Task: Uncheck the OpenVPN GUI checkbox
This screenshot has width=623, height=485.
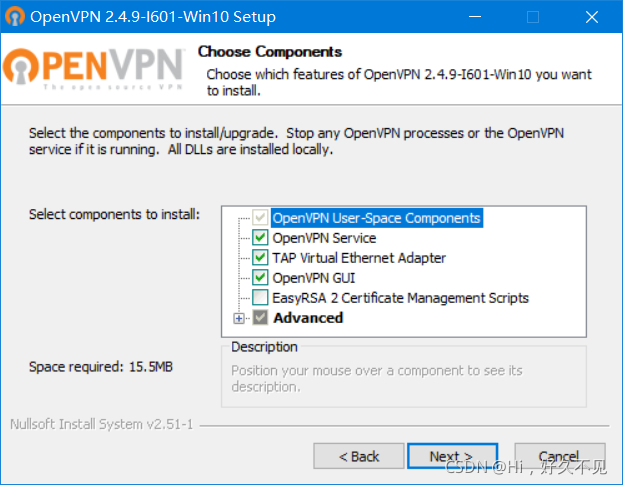Action: pos(260,277)
